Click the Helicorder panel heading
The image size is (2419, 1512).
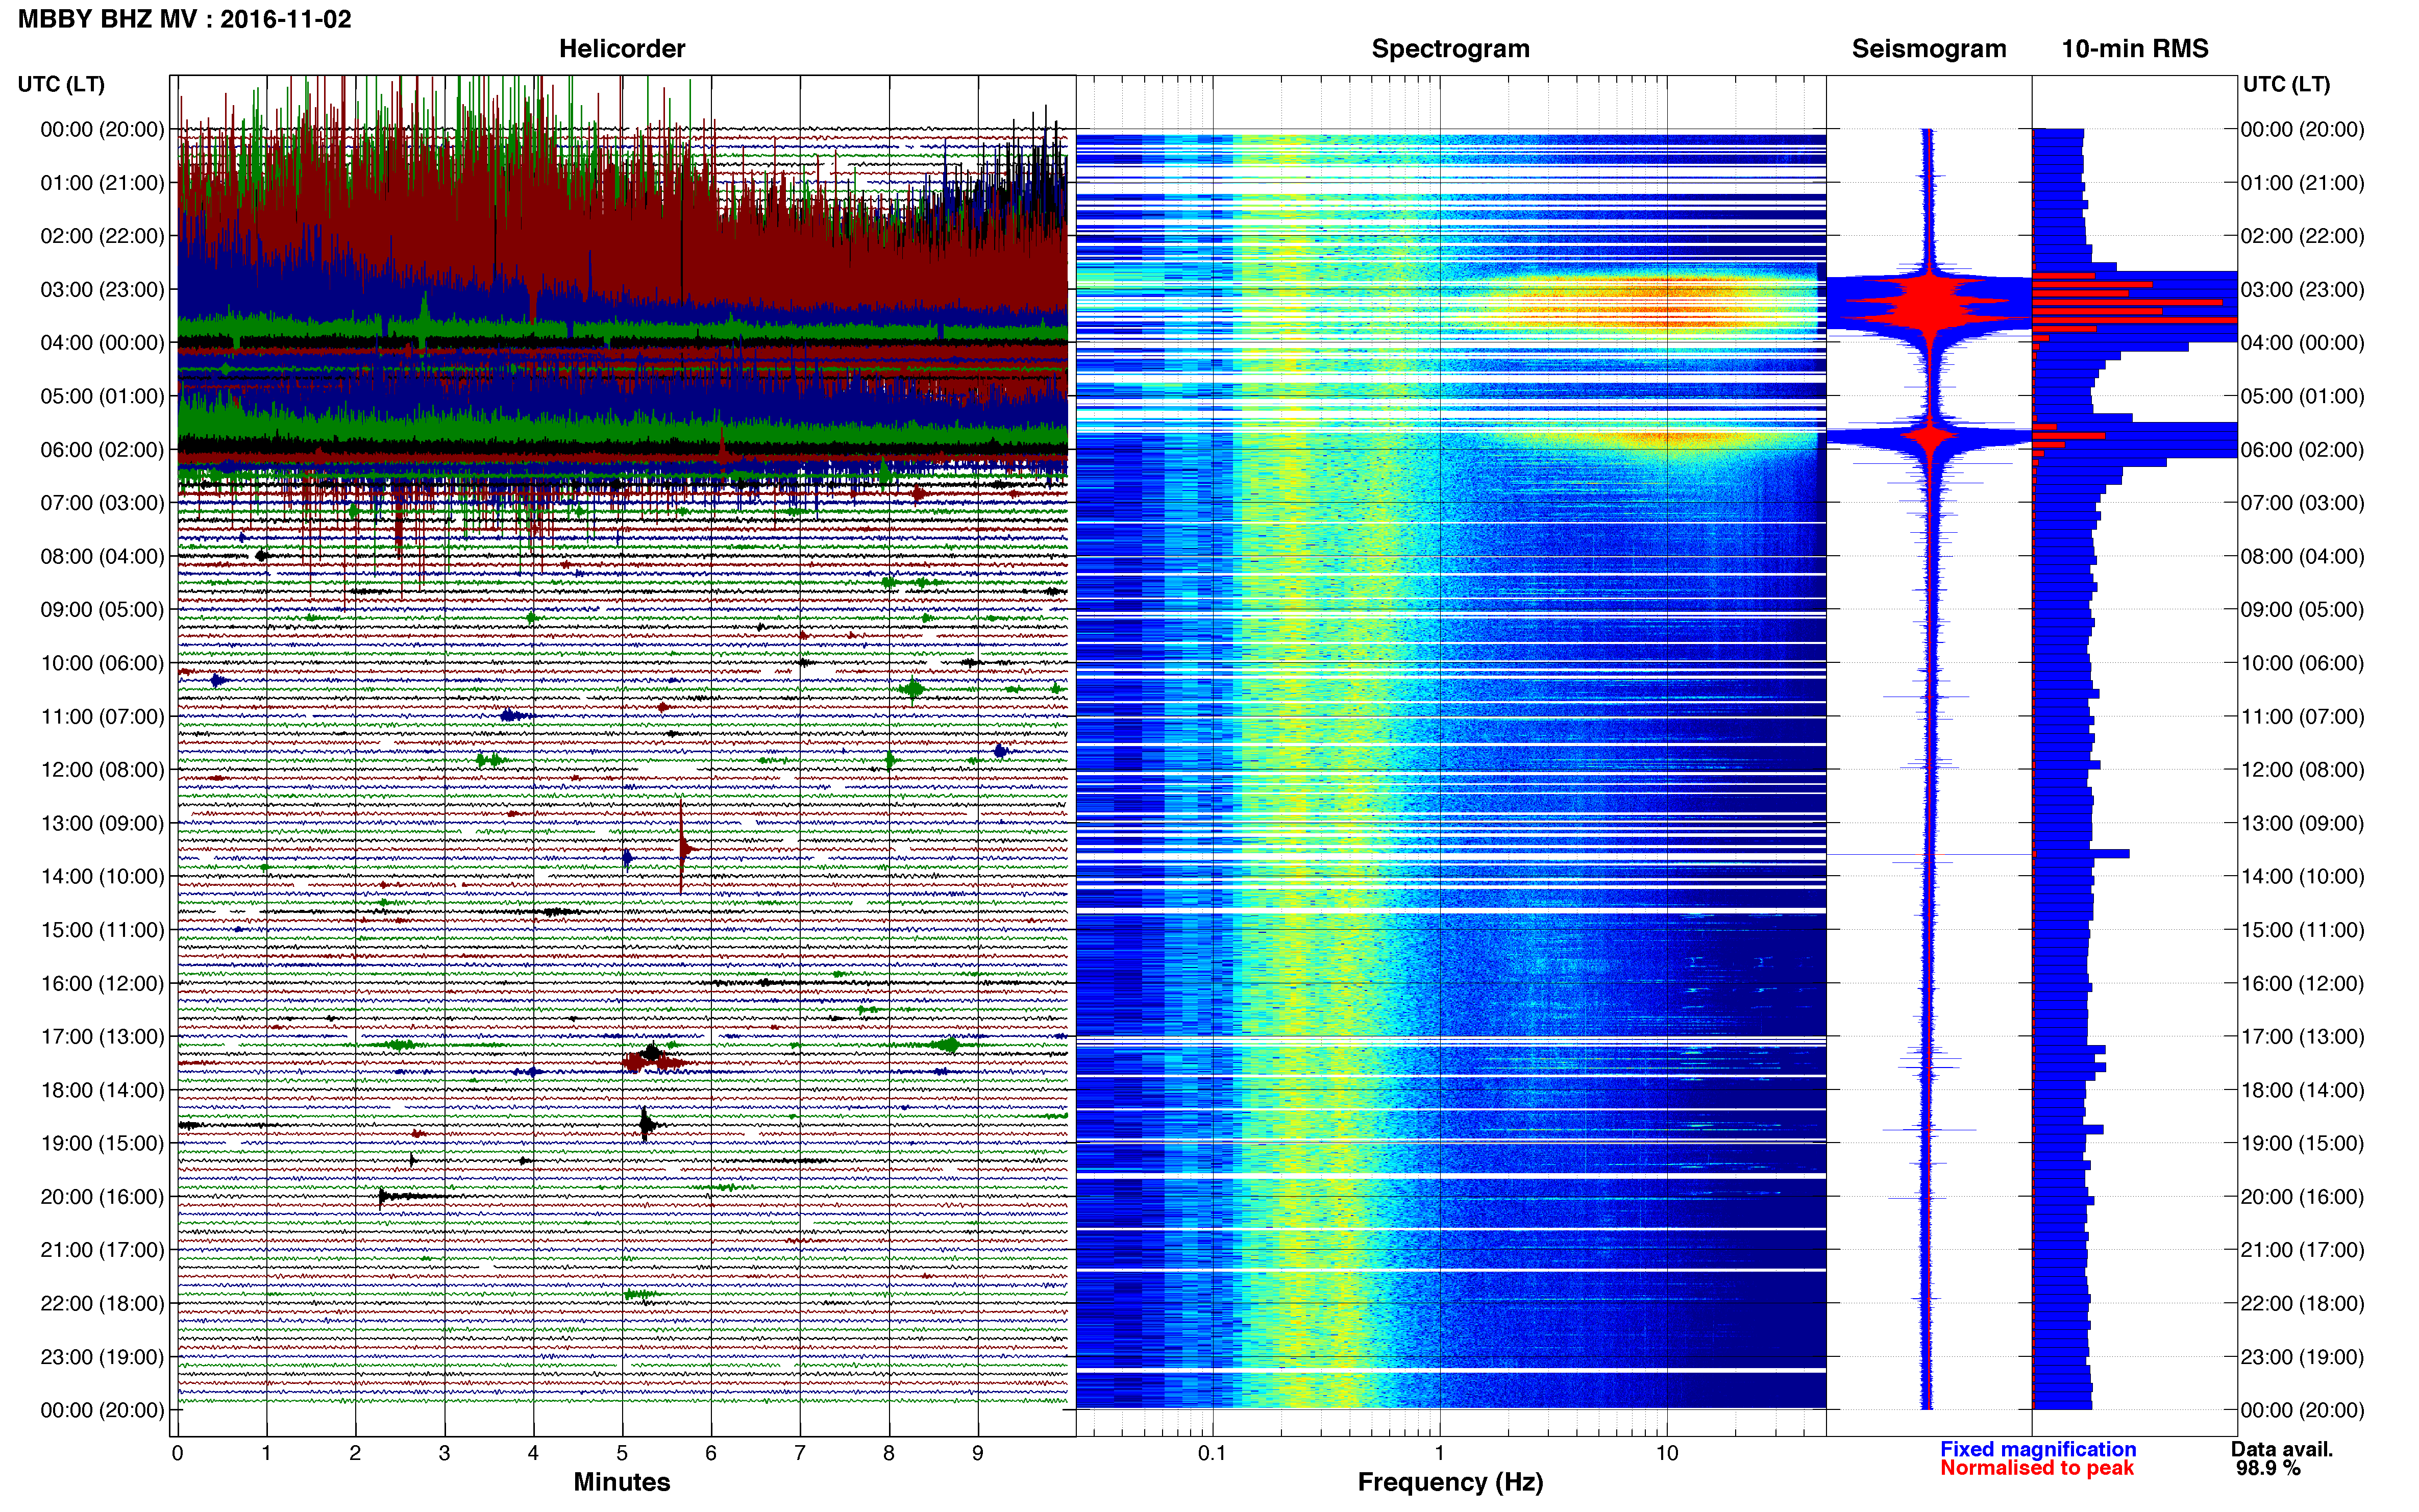[x=622, y=49]
